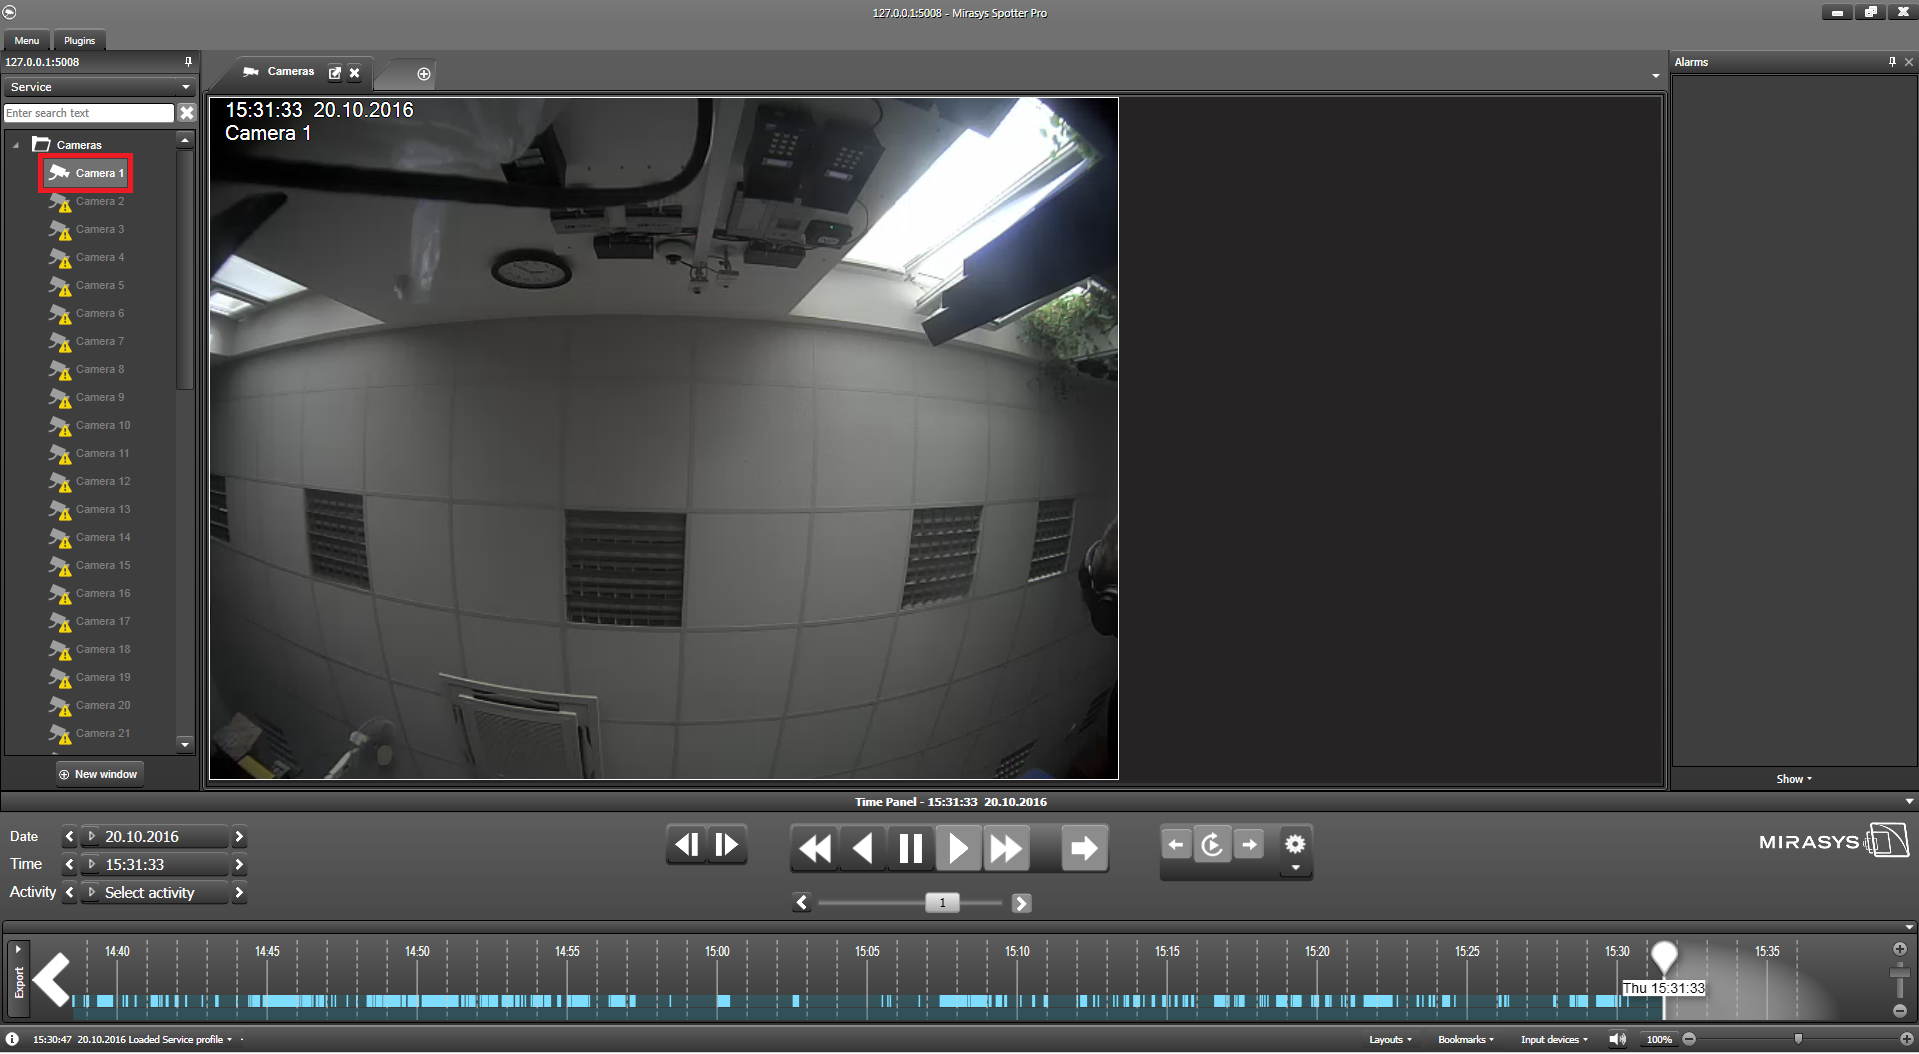Pause the video playback

click(910, 849)
